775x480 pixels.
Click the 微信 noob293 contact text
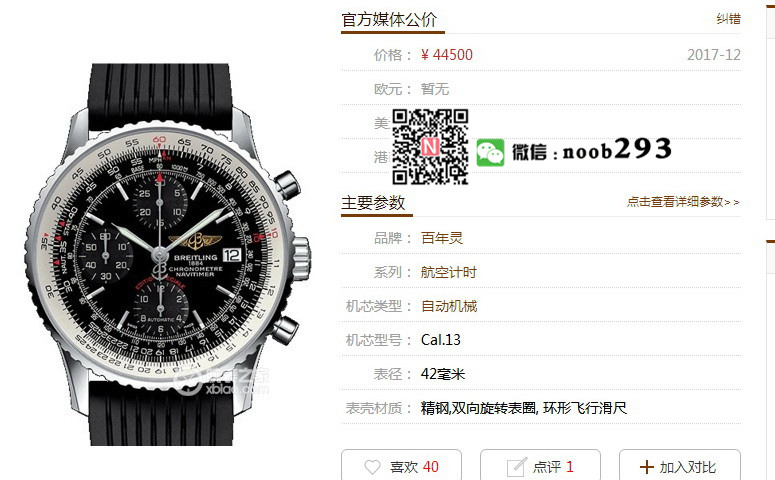[x=592, y=149]
